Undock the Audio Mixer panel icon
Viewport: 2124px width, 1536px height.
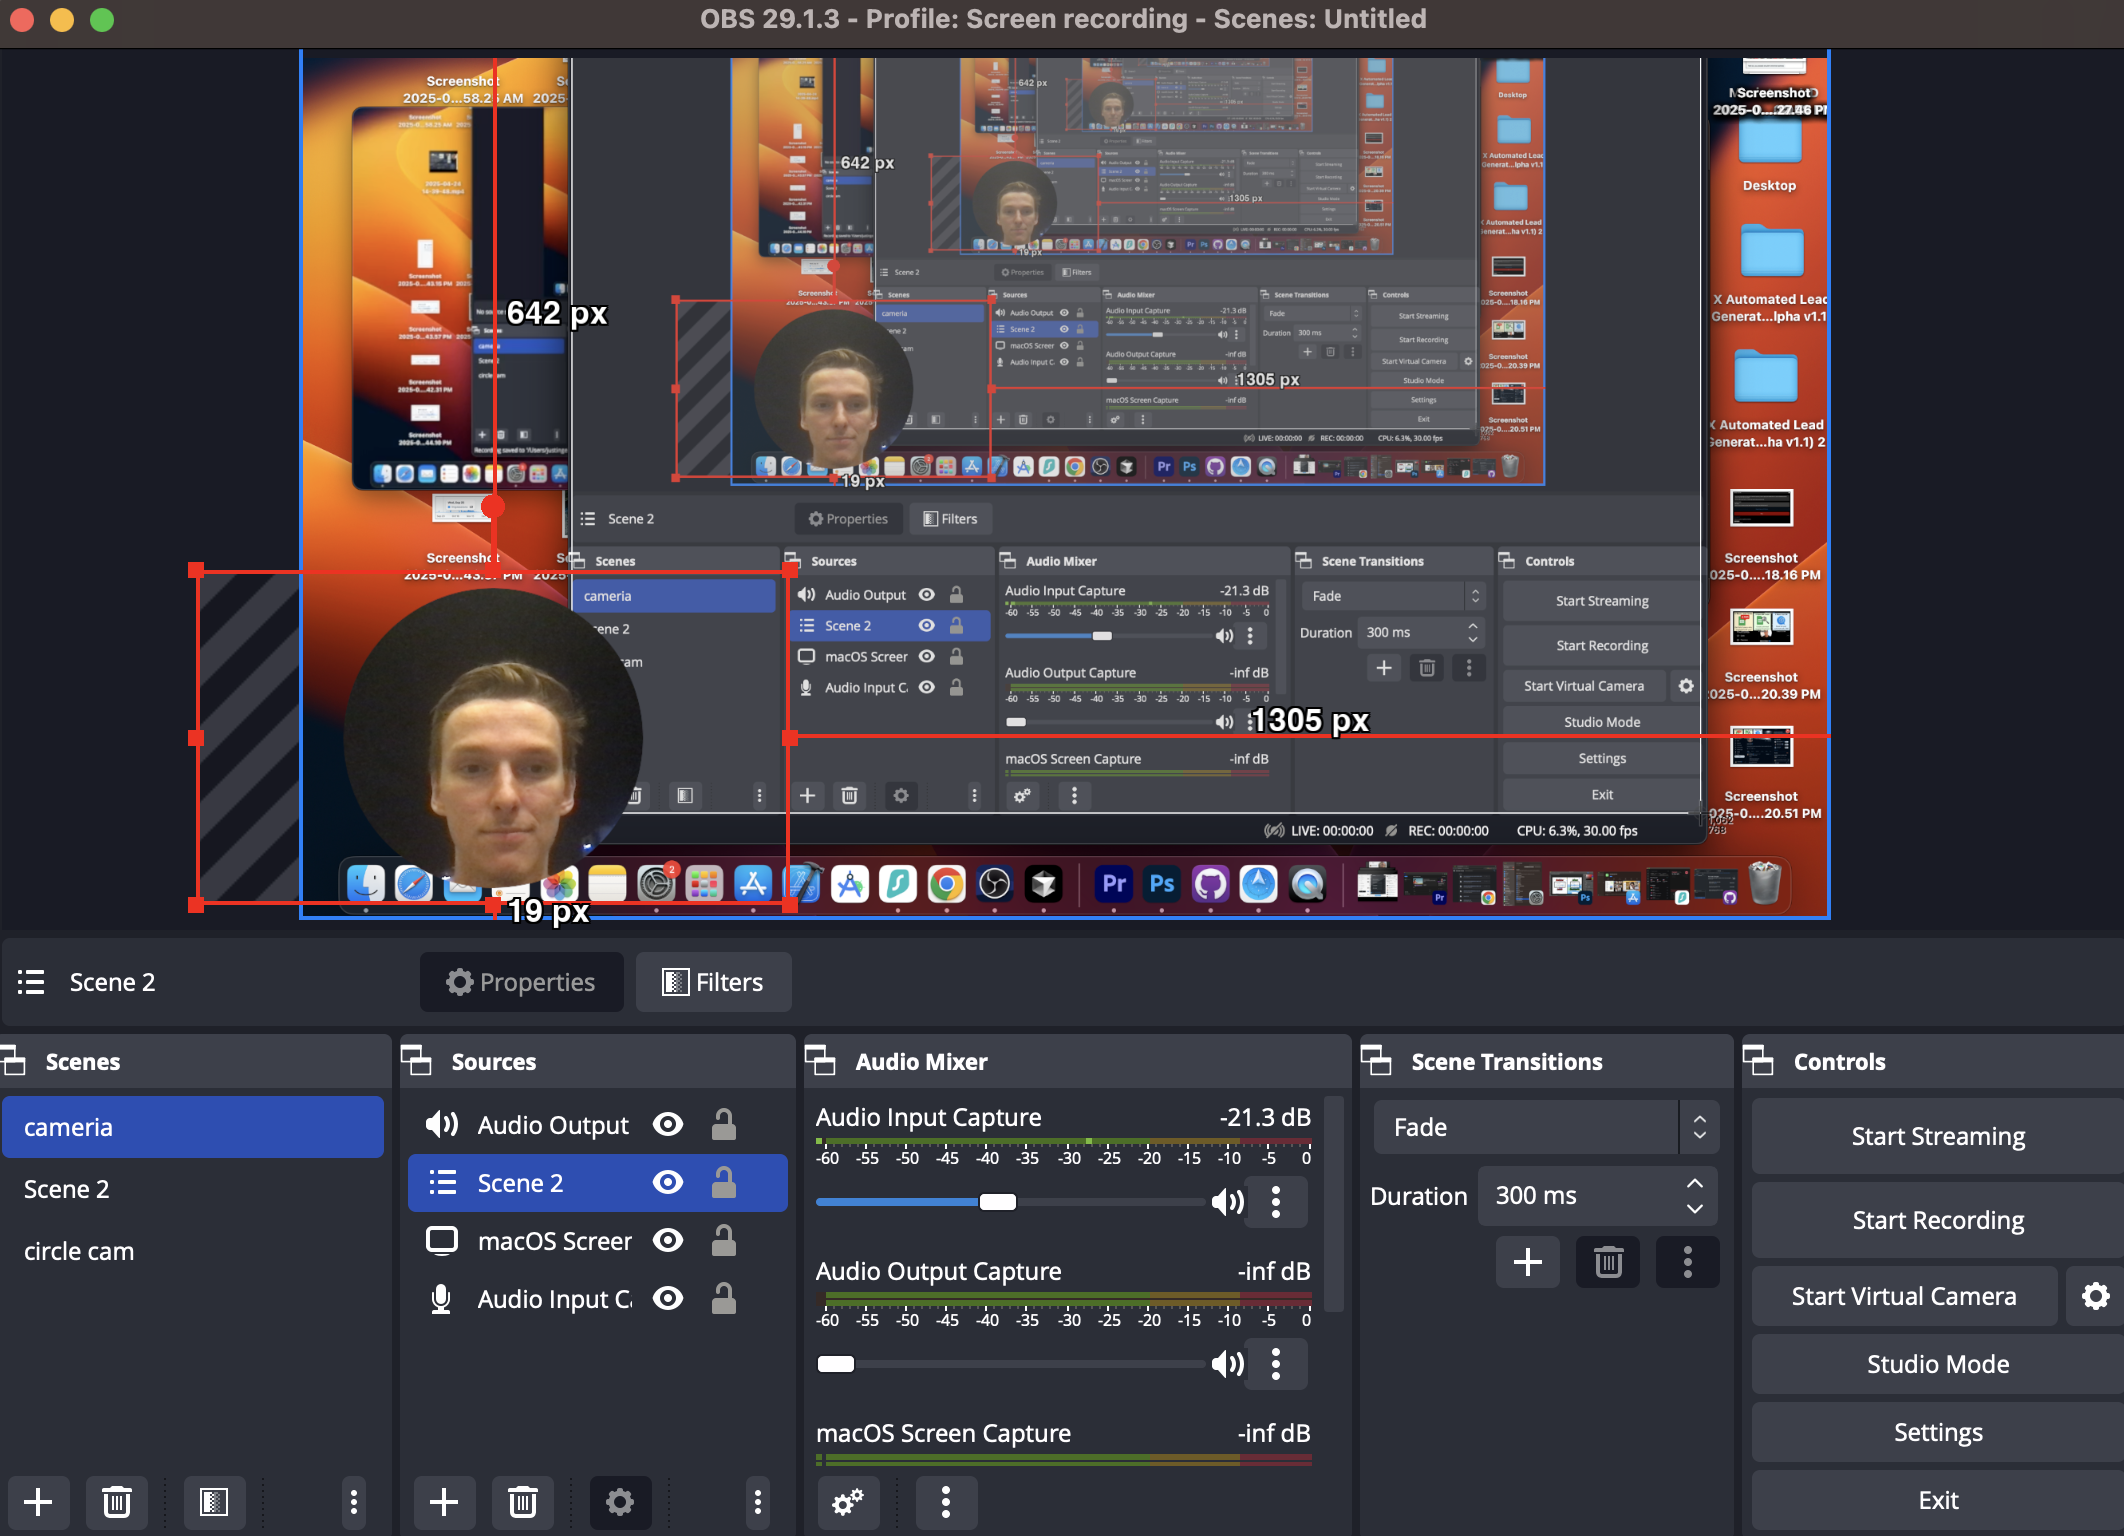821,1061
